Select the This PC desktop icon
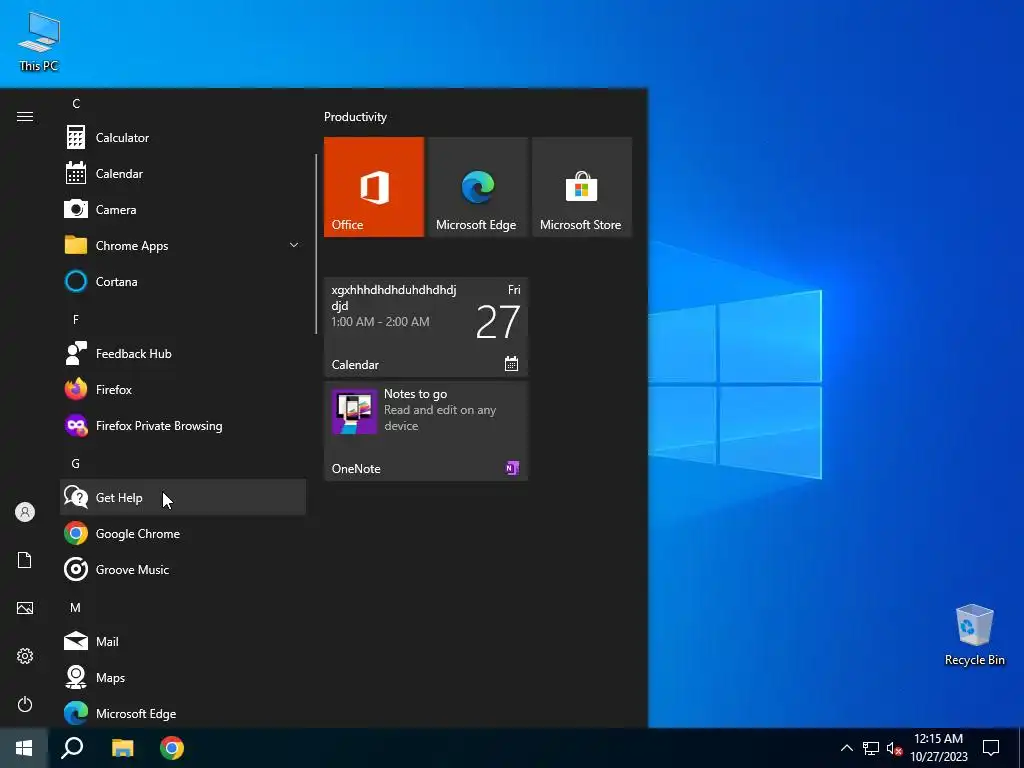1024x768 pixels. pyautogui.click(x=39, y=41)
